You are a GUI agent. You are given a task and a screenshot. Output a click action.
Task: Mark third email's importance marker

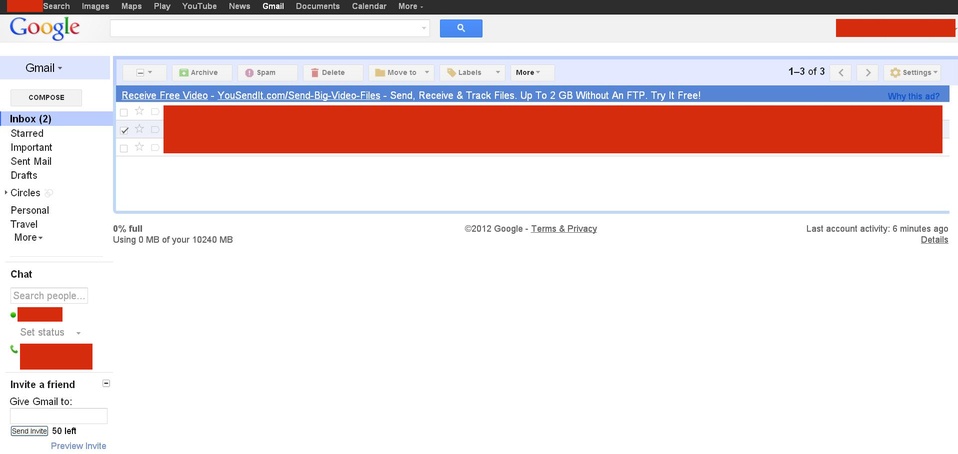click(x=155, y=147)
